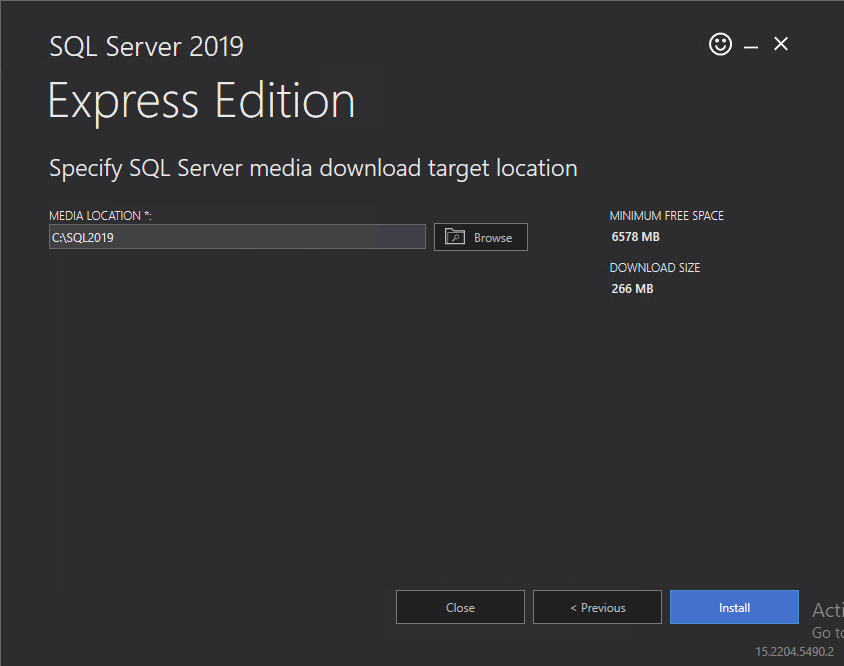Screen dimensions: 844x666
Task: Click the SQL Server 2019 title
Action: 146,46
